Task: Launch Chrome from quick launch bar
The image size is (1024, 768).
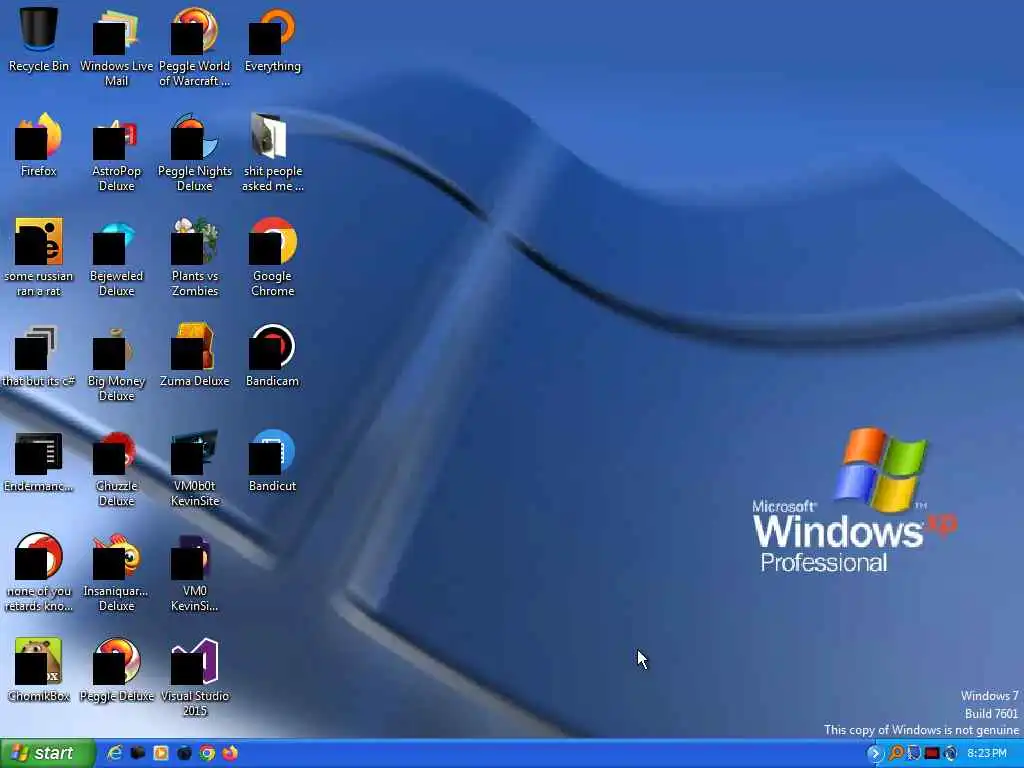Action: pyautogui.click(x=207, y=754)
